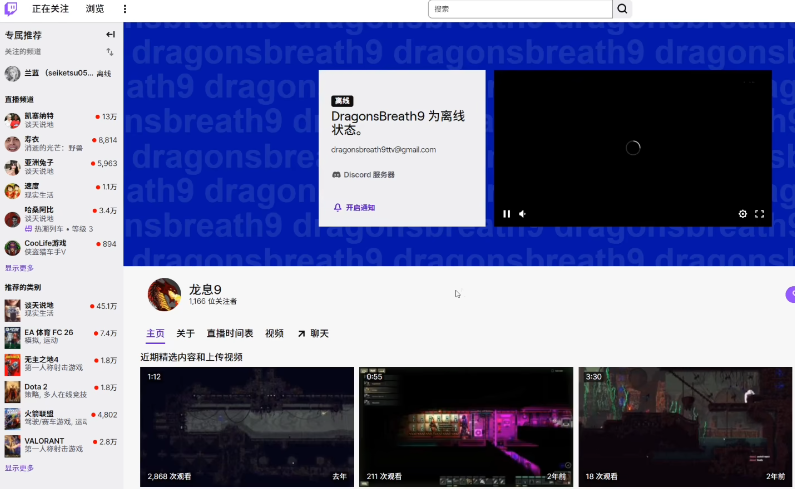Open 速度 live channel
Screen dimensions: 795x489
61,190
